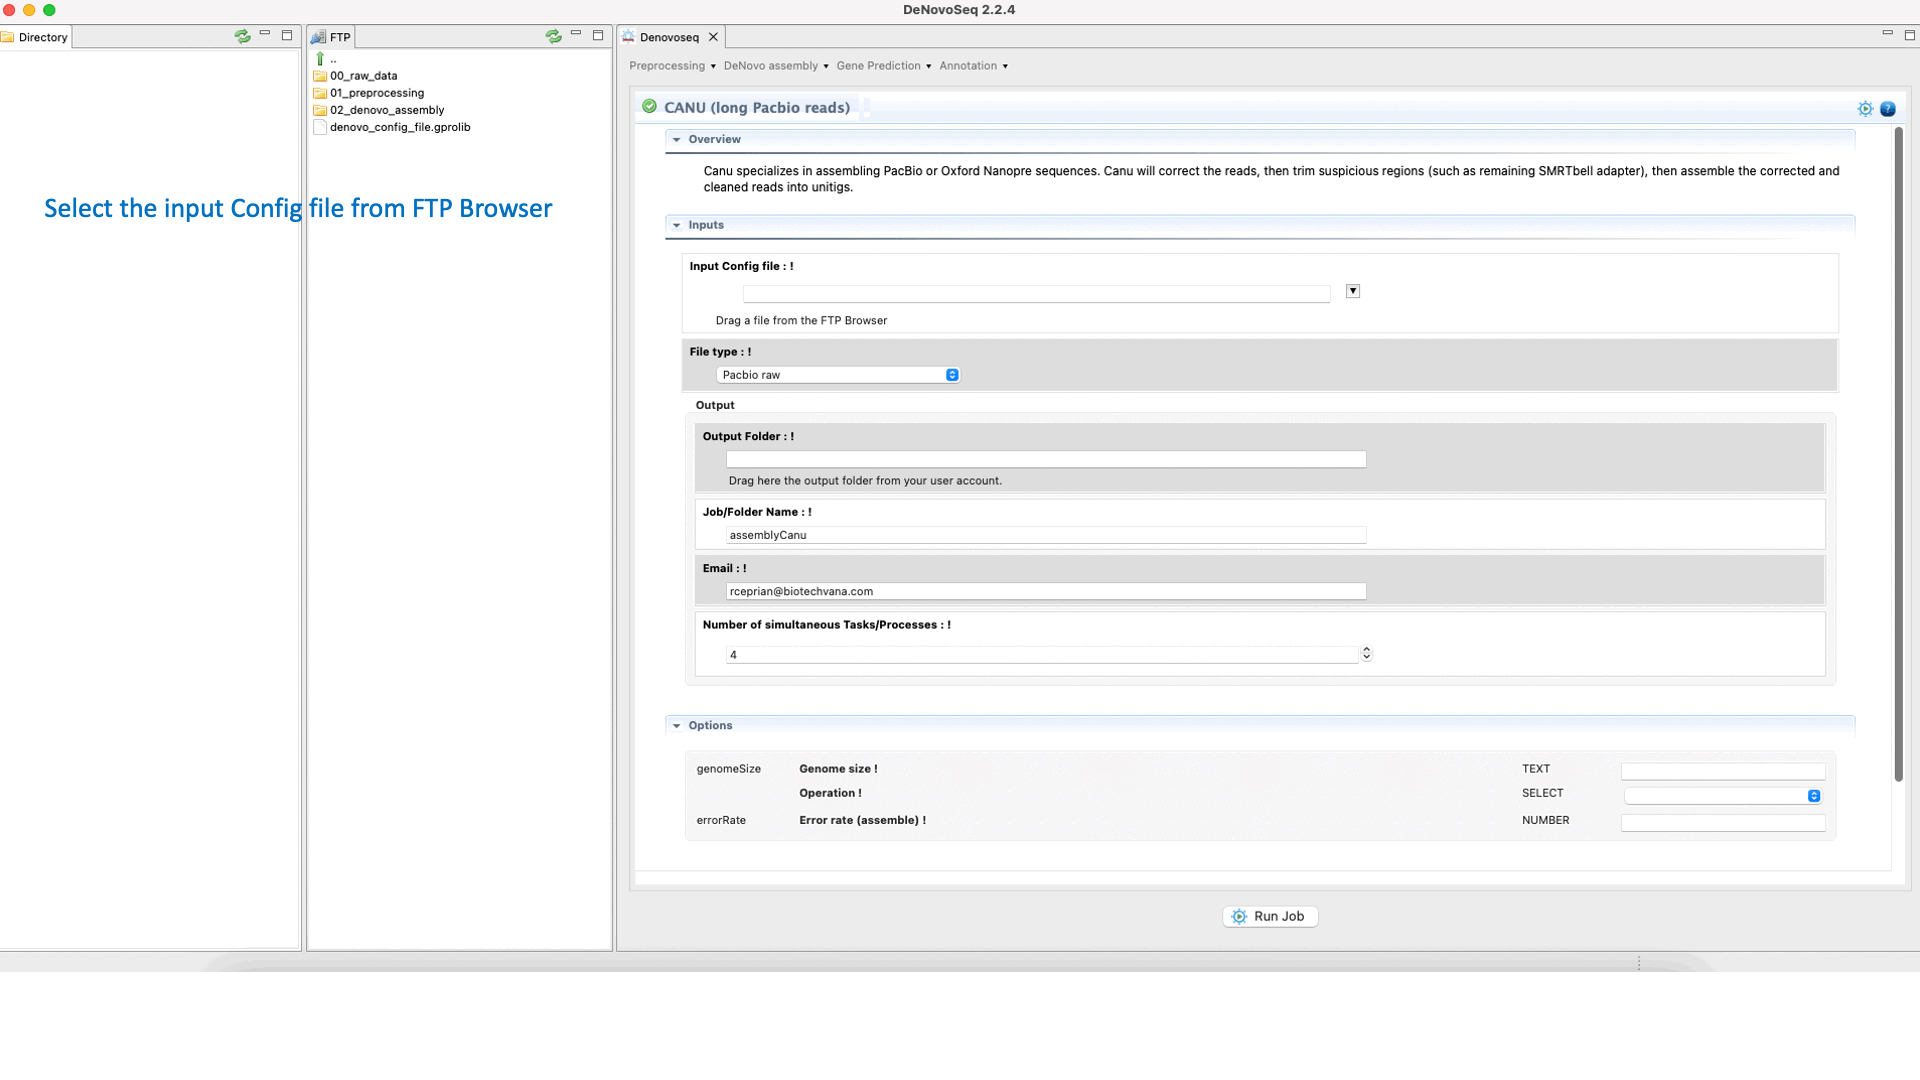Open the Input Config file dropdown arrow
This screenshot has height=1080, width=1920.
click(x=1352, y=291)
